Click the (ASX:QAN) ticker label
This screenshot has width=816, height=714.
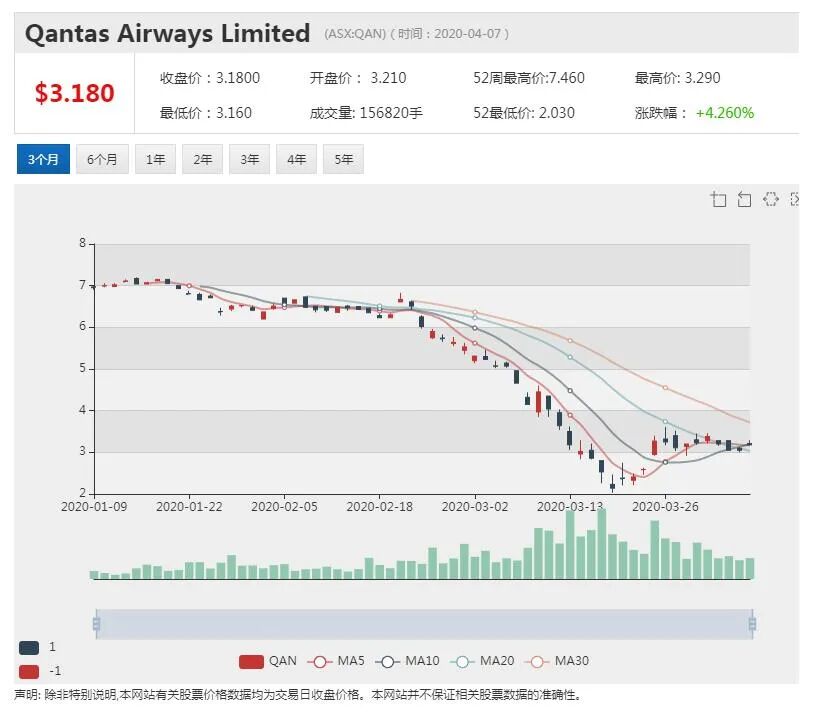pyautogui.click(x=355, y=34)
